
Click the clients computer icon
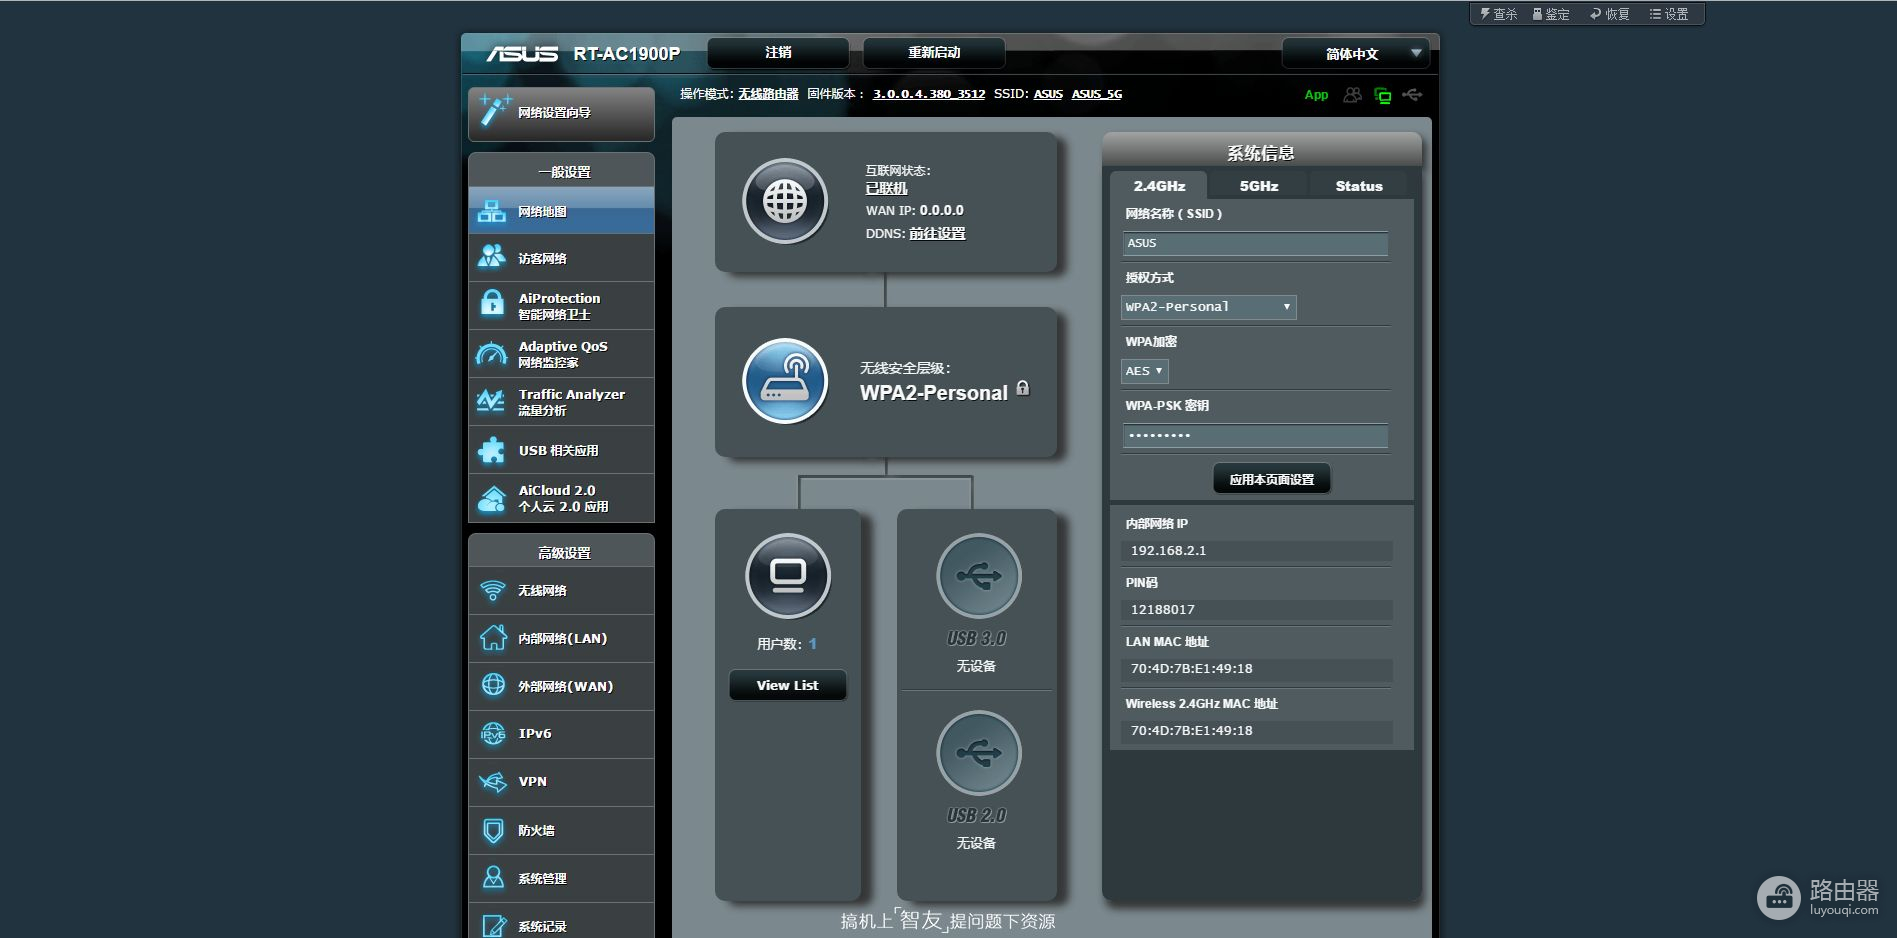pyautogui.click(x=788, y=576)
